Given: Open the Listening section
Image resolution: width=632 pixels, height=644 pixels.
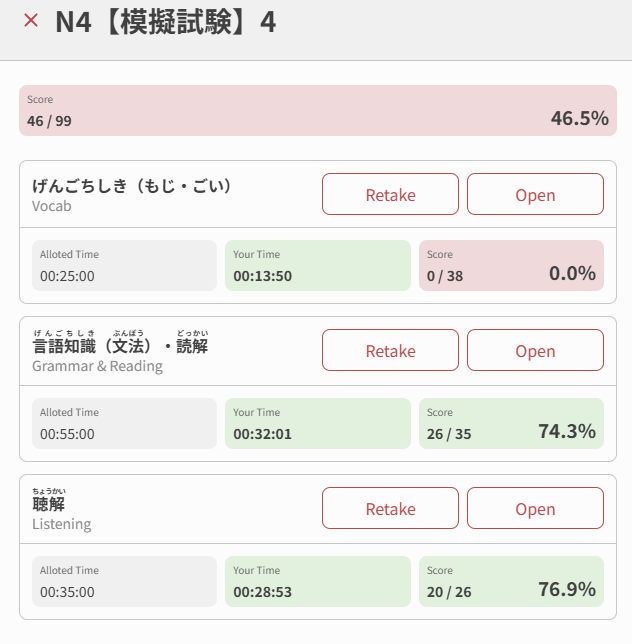Looking at the screenshot, I should tap(535, 508).
